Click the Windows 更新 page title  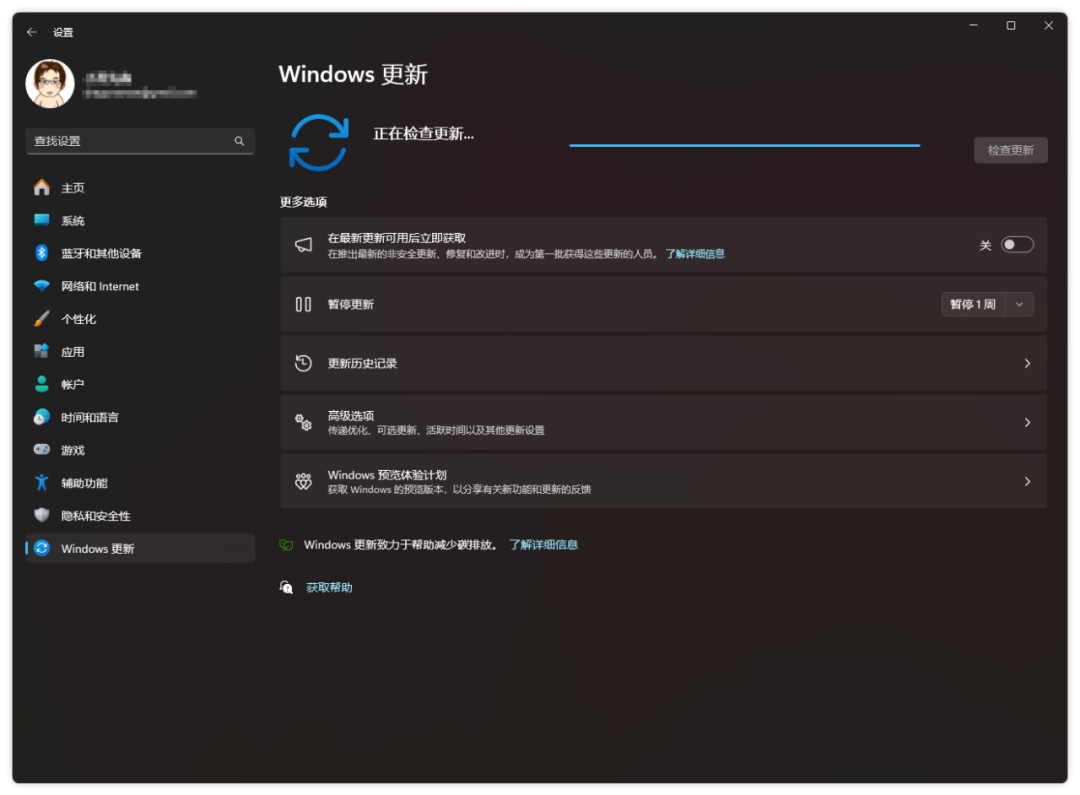(x=353, y=74)
